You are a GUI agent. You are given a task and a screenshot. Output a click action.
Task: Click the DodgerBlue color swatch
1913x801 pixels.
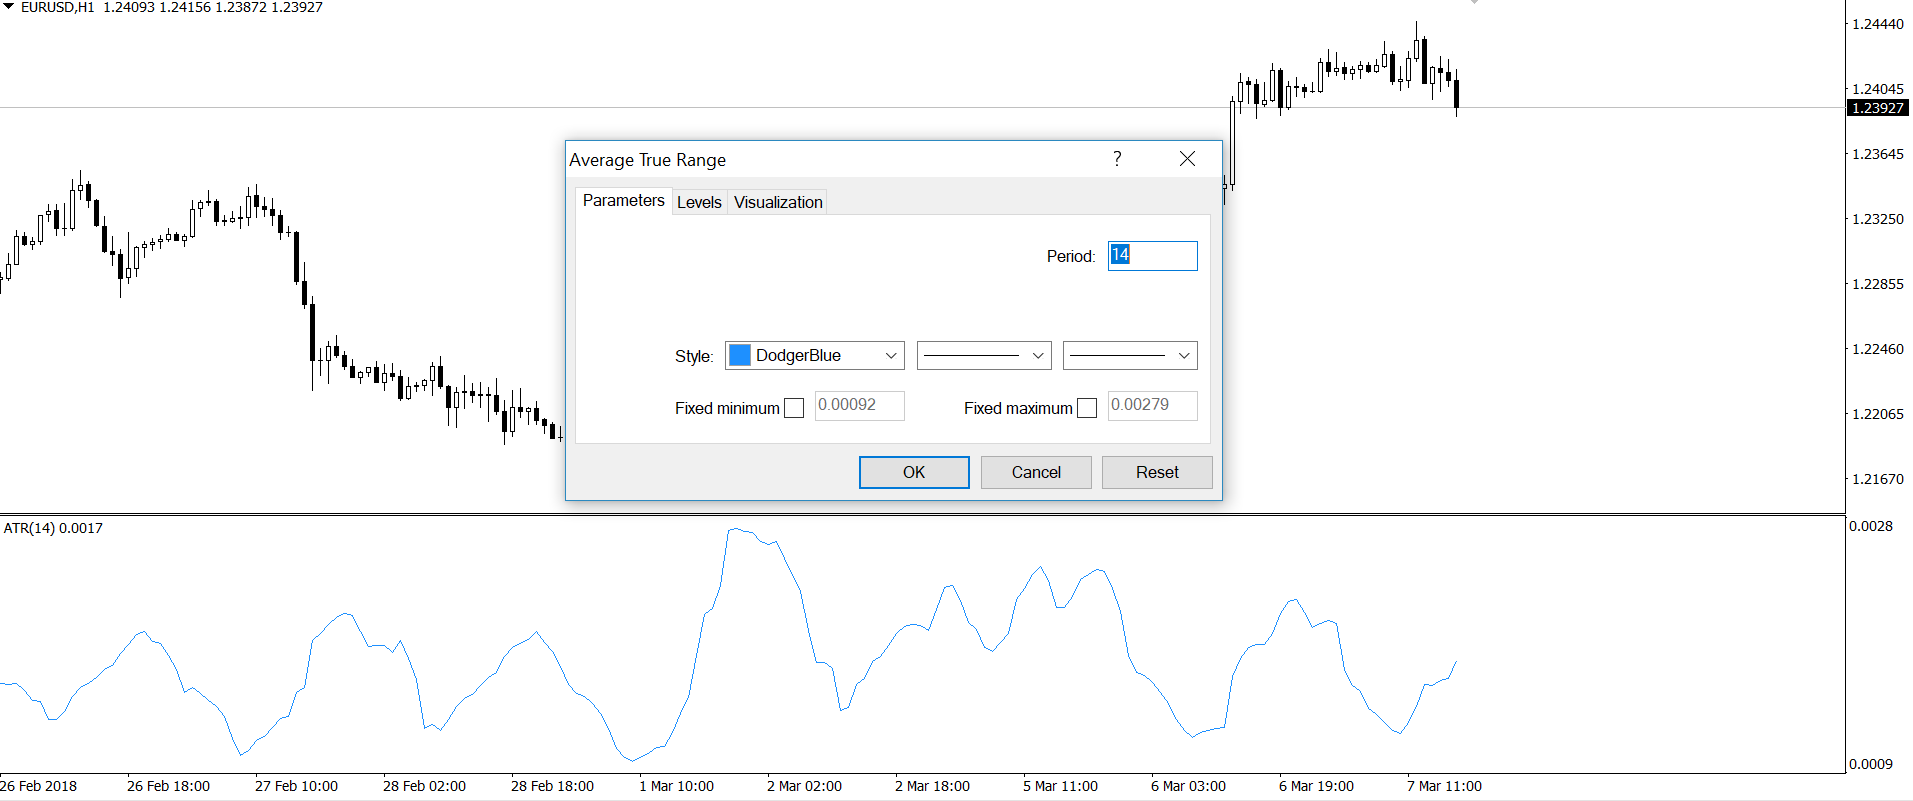point(740,356)
